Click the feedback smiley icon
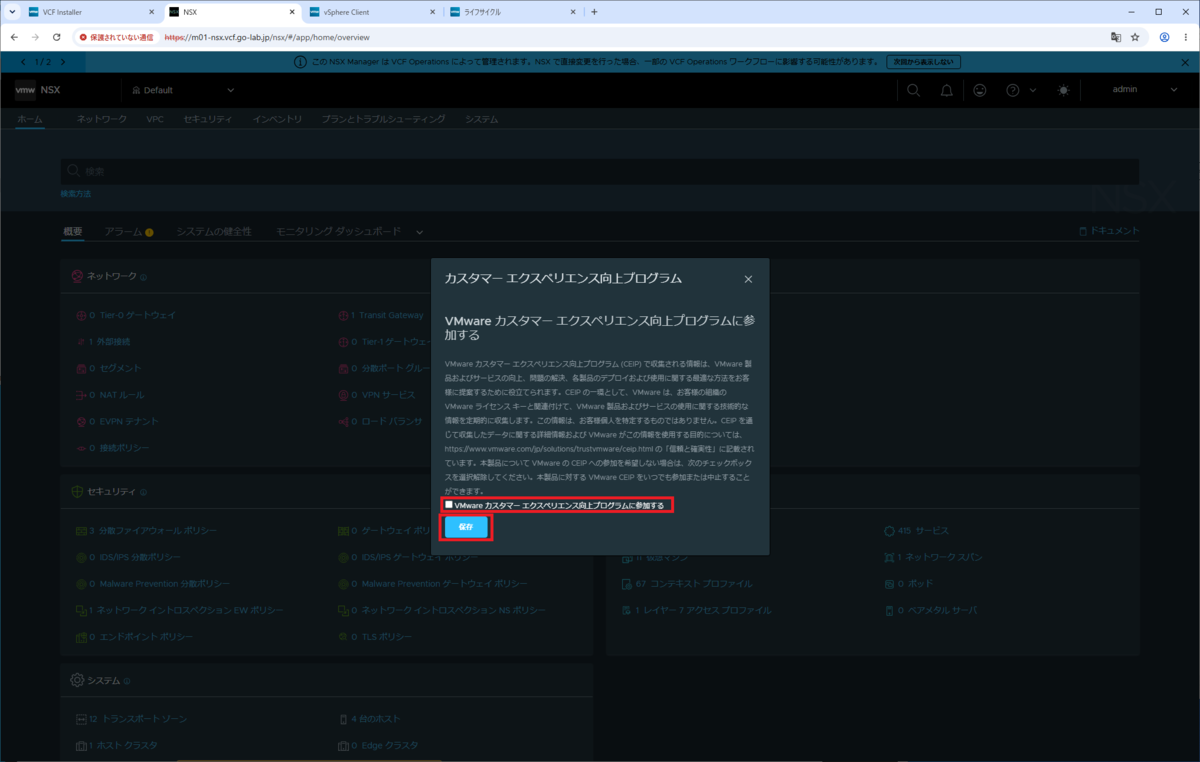 [x=979, y=90]
